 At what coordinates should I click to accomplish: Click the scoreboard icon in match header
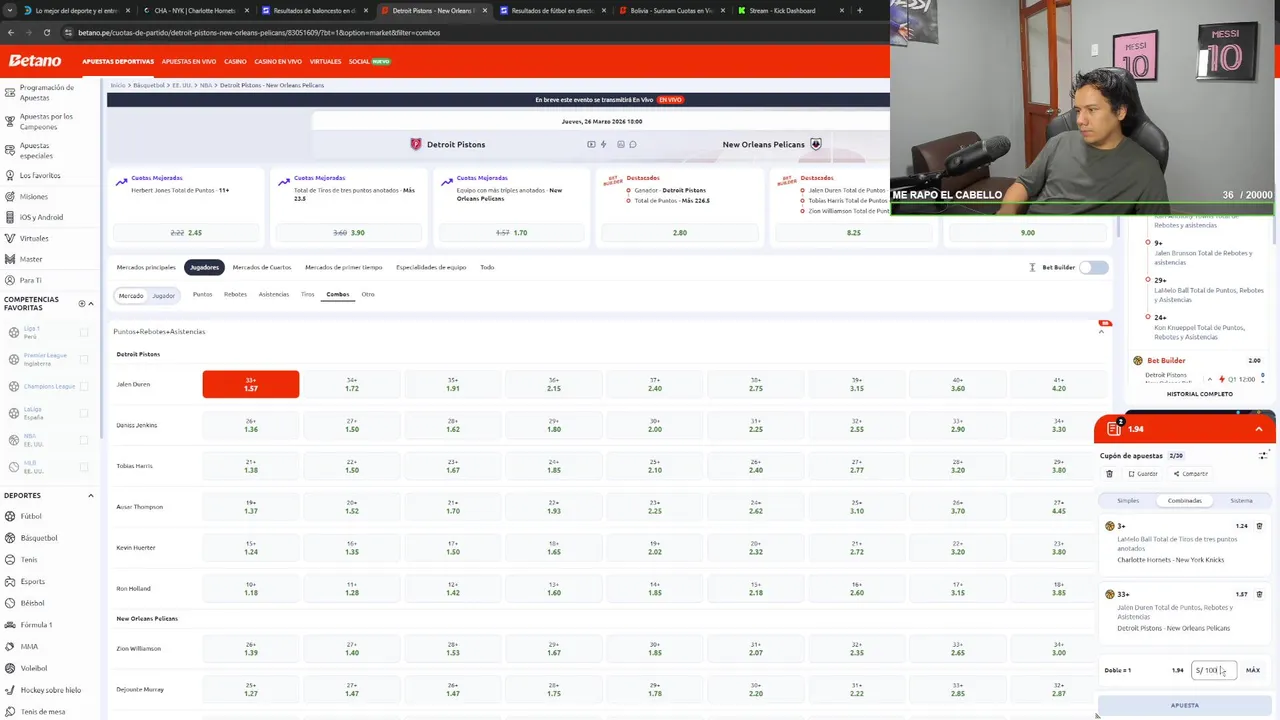pos(621,144)
